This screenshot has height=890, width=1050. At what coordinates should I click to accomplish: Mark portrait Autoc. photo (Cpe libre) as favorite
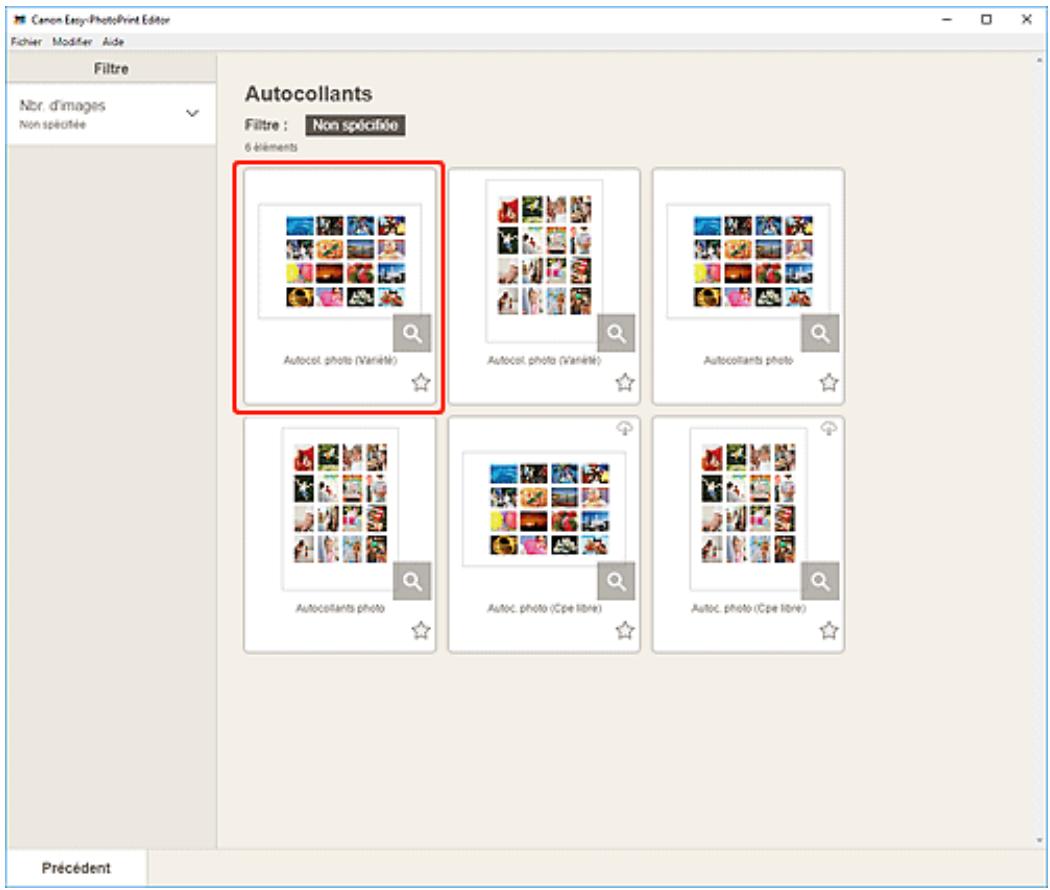(829, 630)
